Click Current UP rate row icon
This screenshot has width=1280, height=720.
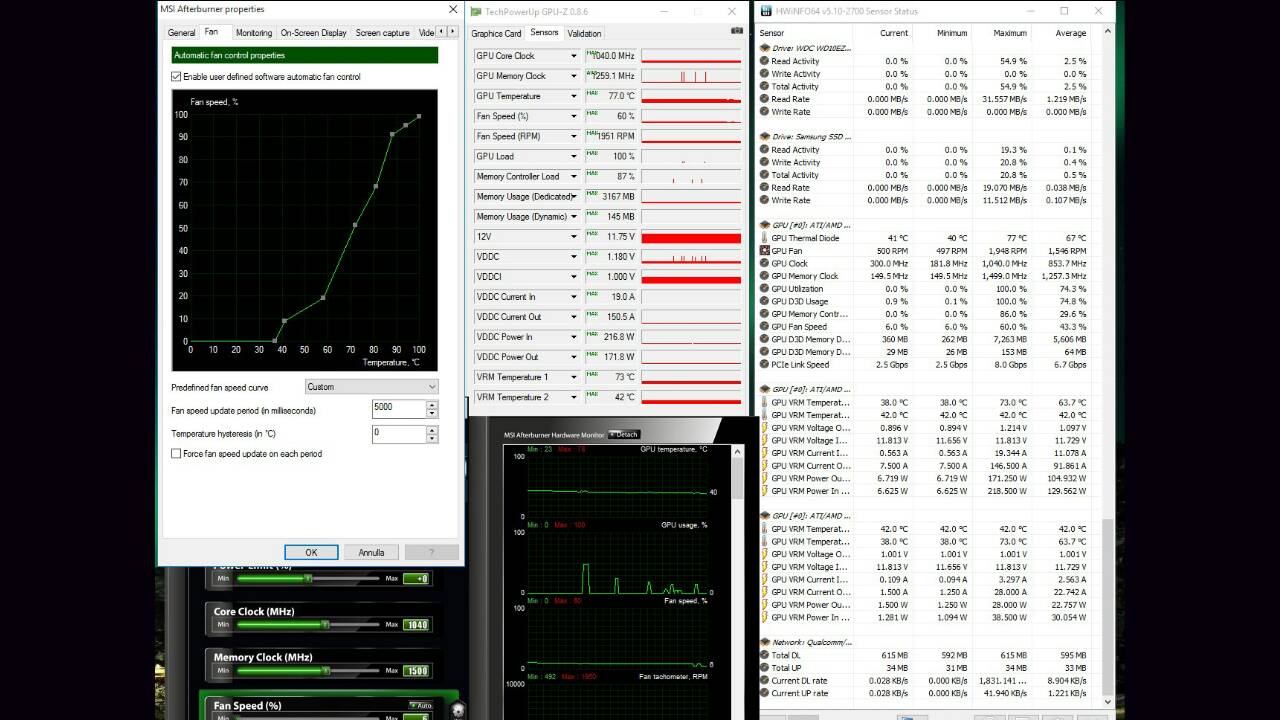point(765,693)
